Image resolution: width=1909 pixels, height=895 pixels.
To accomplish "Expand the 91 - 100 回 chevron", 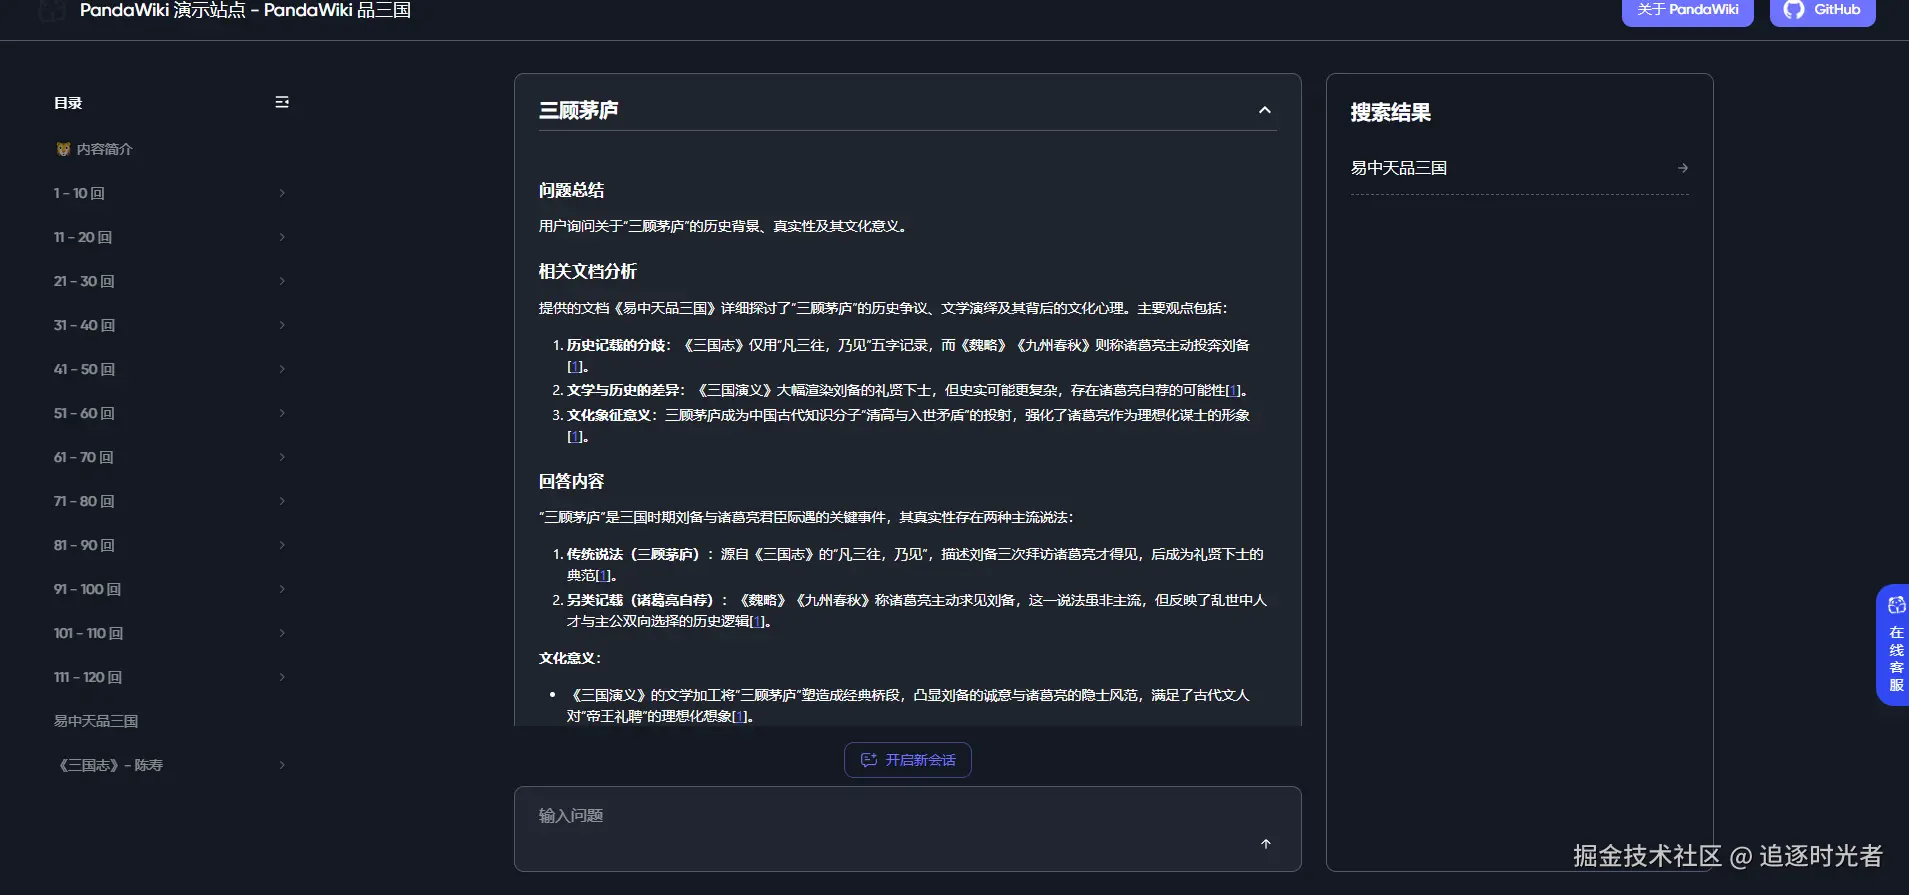I will click(x=282, y=589).
